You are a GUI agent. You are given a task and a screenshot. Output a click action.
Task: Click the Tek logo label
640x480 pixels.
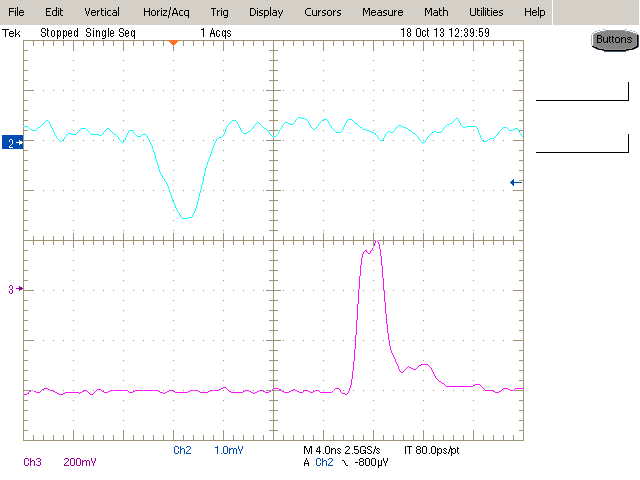[11, 33]
